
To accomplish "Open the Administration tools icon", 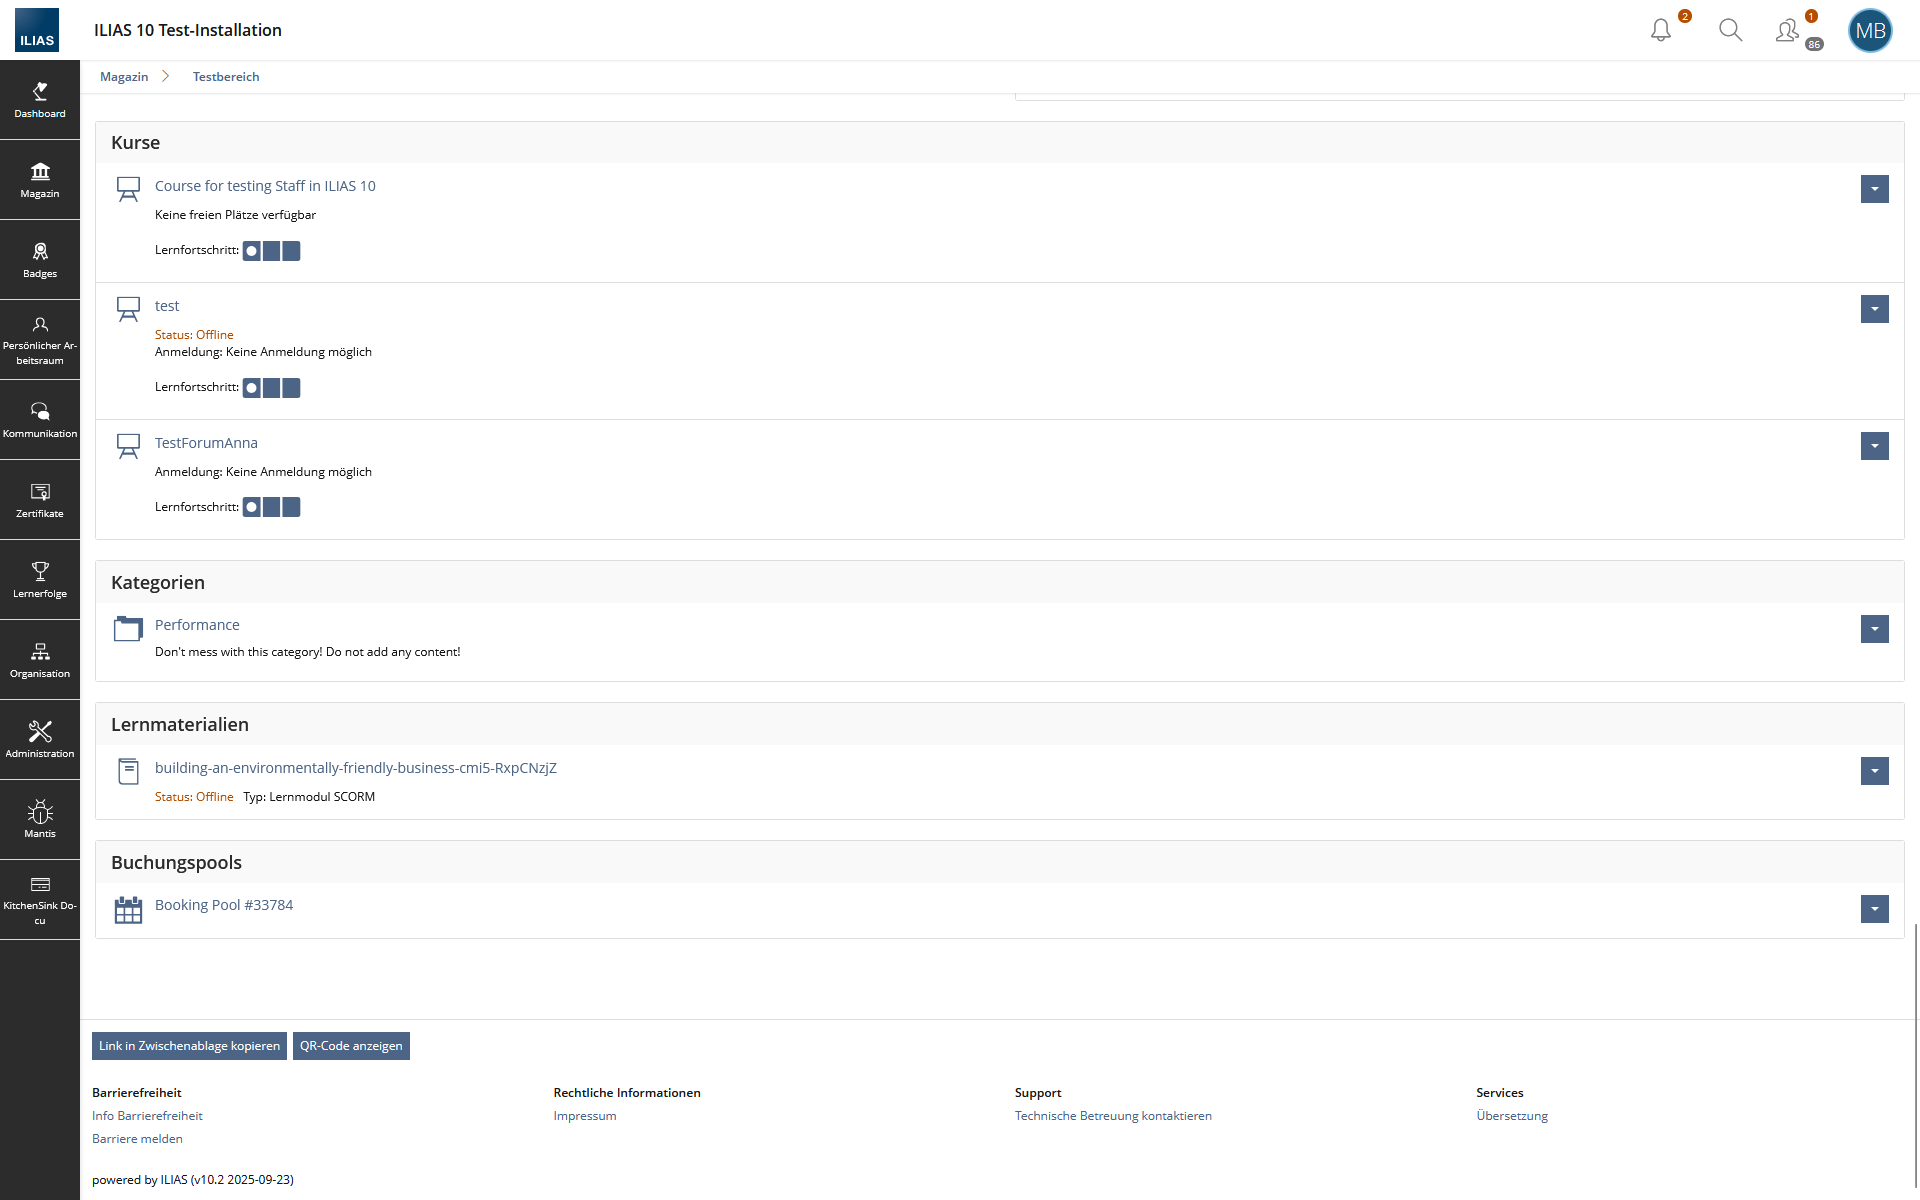I will click(40, 739).
